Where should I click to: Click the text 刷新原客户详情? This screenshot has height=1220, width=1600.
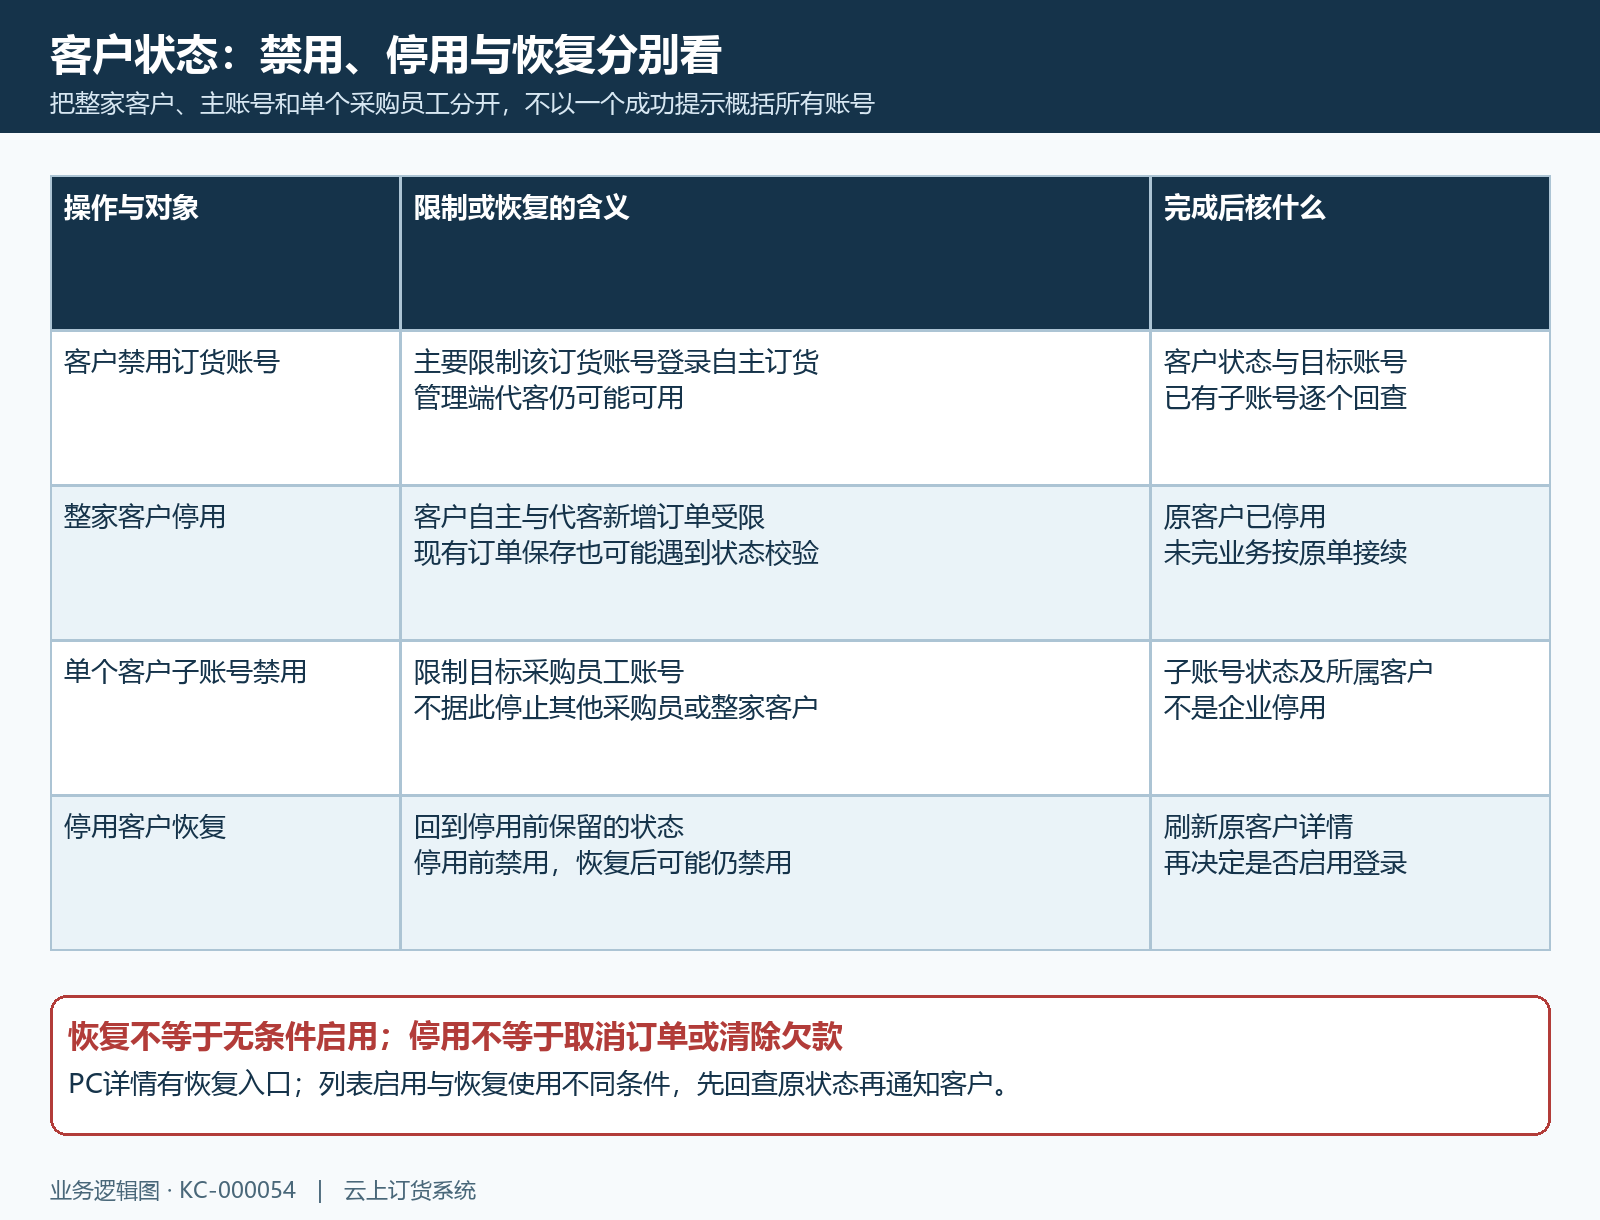click(1258, 827)
